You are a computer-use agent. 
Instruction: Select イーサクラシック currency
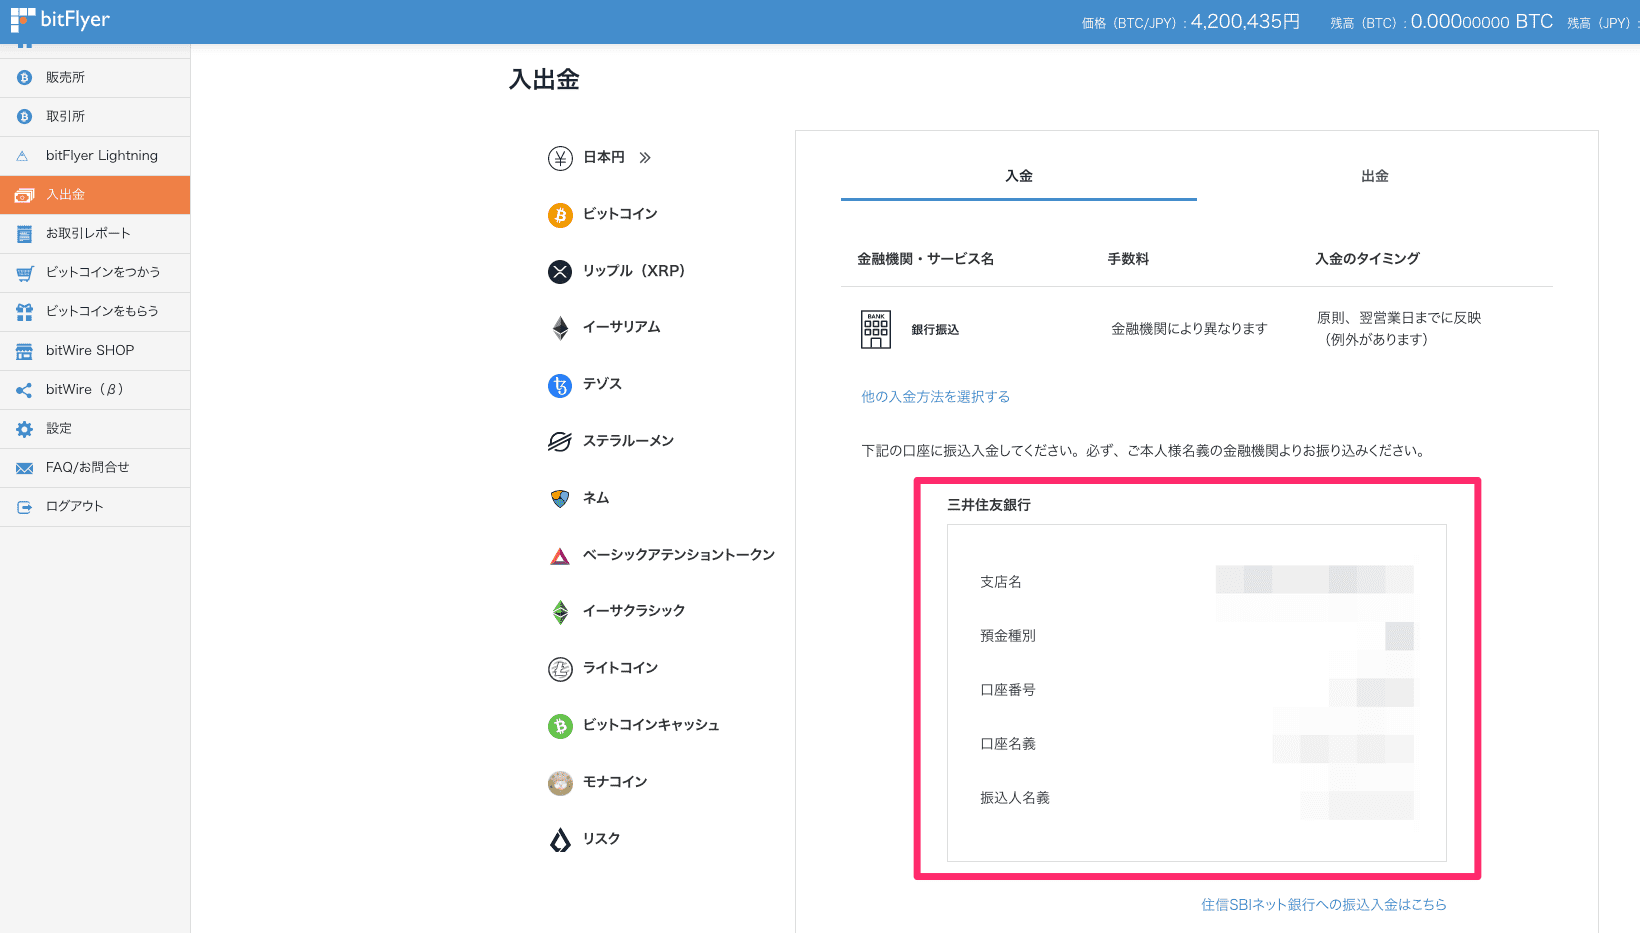click(x=634, y=611)
